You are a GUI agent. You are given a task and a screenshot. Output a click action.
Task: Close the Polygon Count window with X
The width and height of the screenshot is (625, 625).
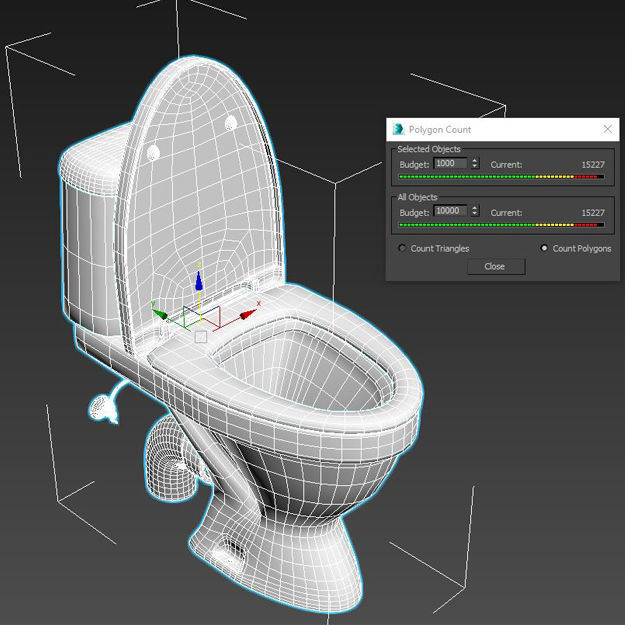[607, 129]
